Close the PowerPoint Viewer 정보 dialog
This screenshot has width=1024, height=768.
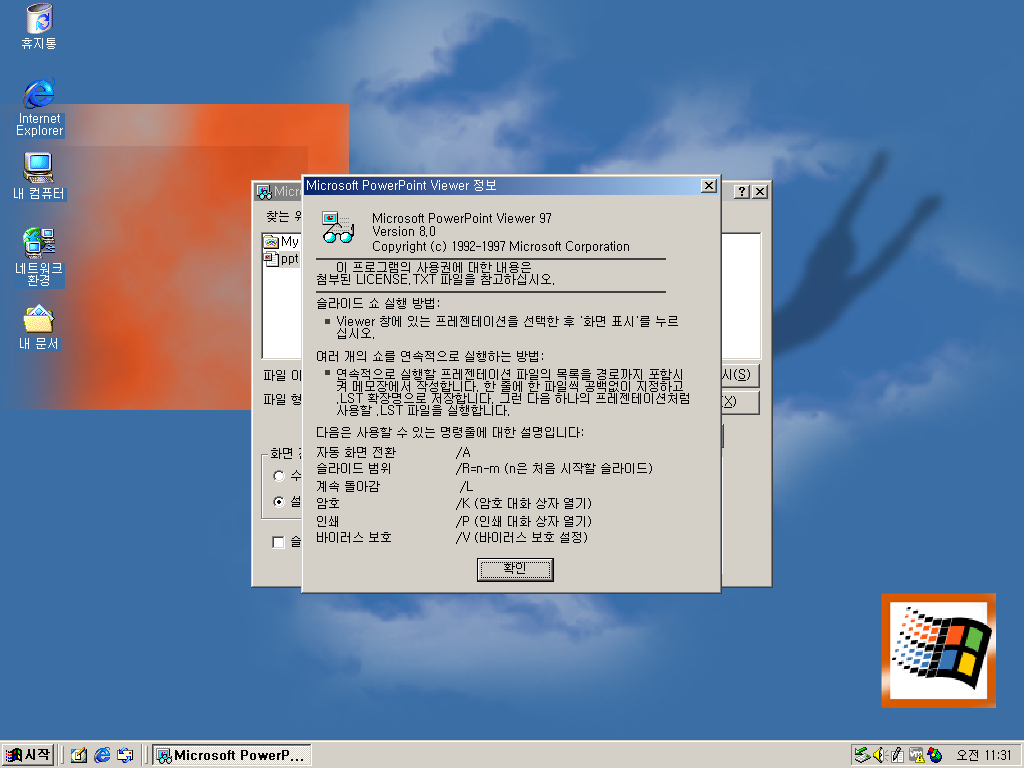tap(709, 186)
